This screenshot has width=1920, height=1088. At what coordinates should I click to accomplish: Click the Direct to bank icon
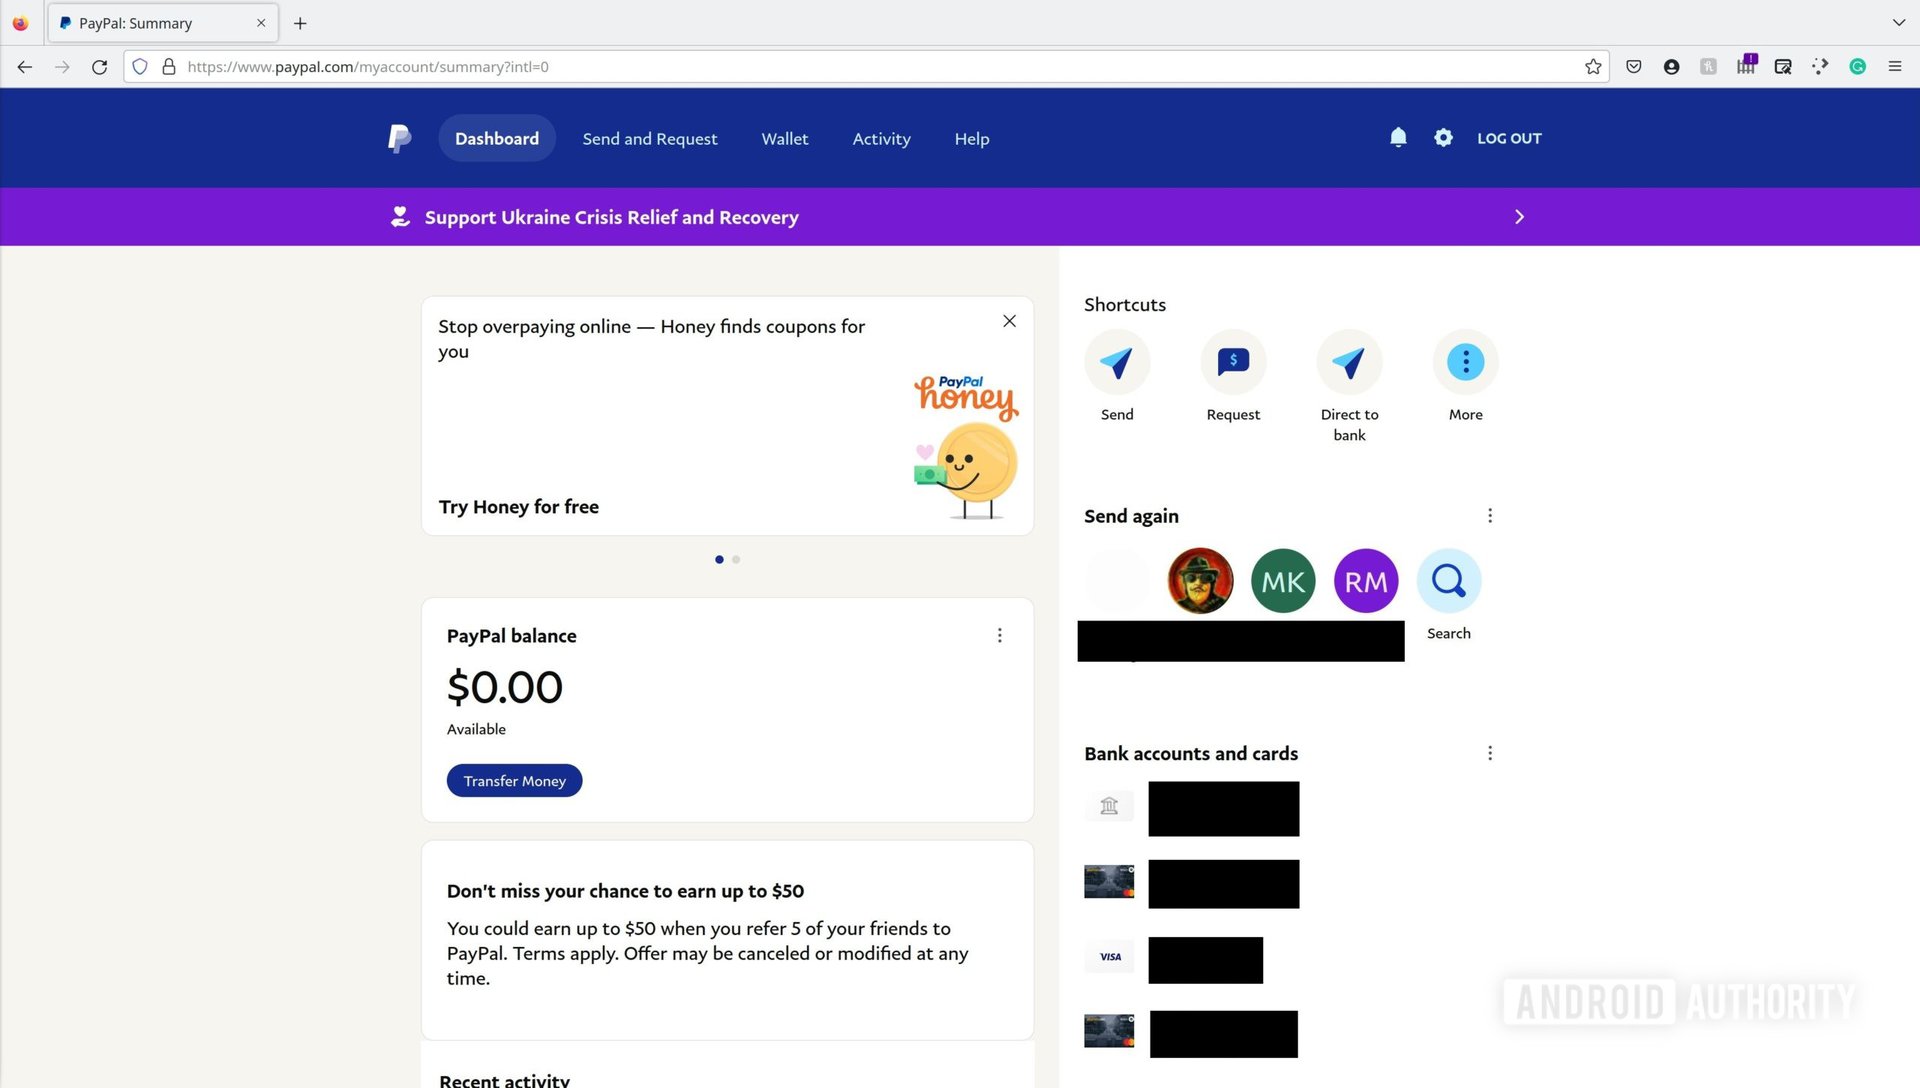pyautogui.click(x=1348, y=360)
